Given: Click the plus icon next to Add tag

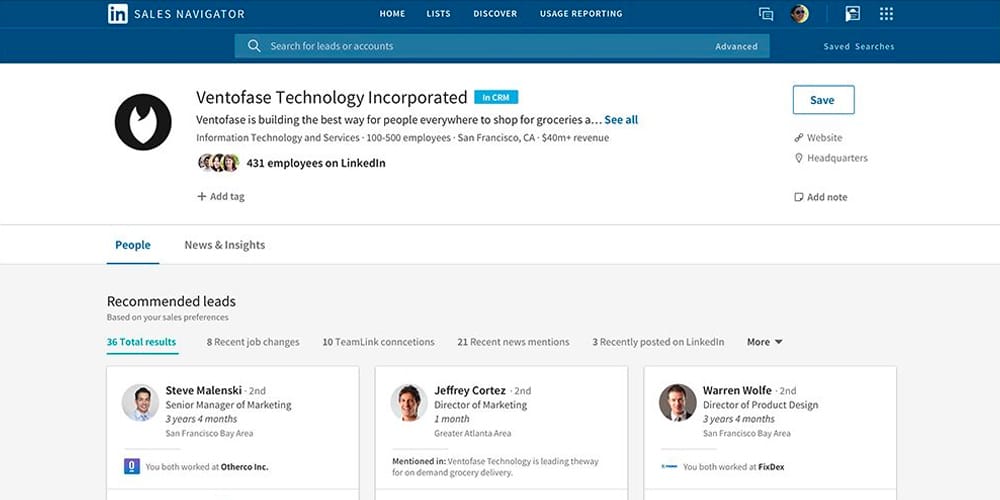Looking at the screenshot, I should coord(202,196).
